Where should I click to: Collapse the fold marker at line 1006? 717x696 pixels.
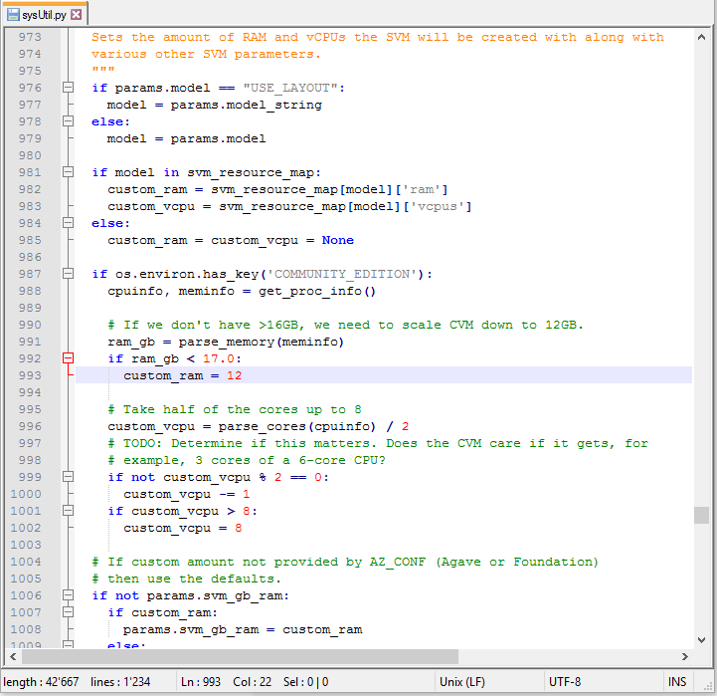point(68,596)
